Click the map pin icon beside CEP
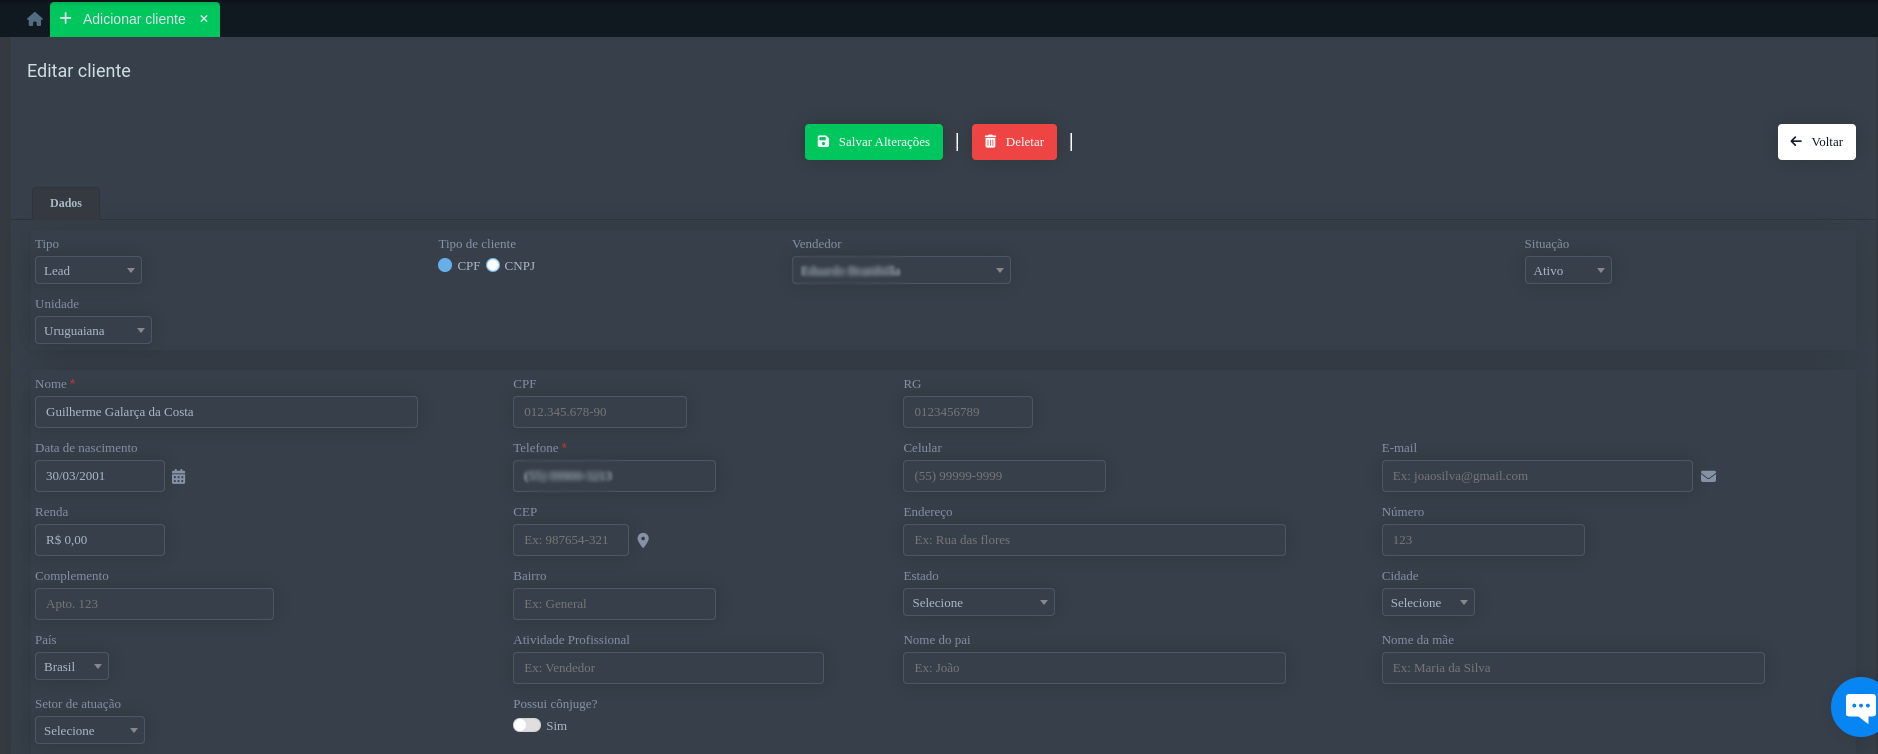This screenshot has width=1878, height=754. point(643,541)
